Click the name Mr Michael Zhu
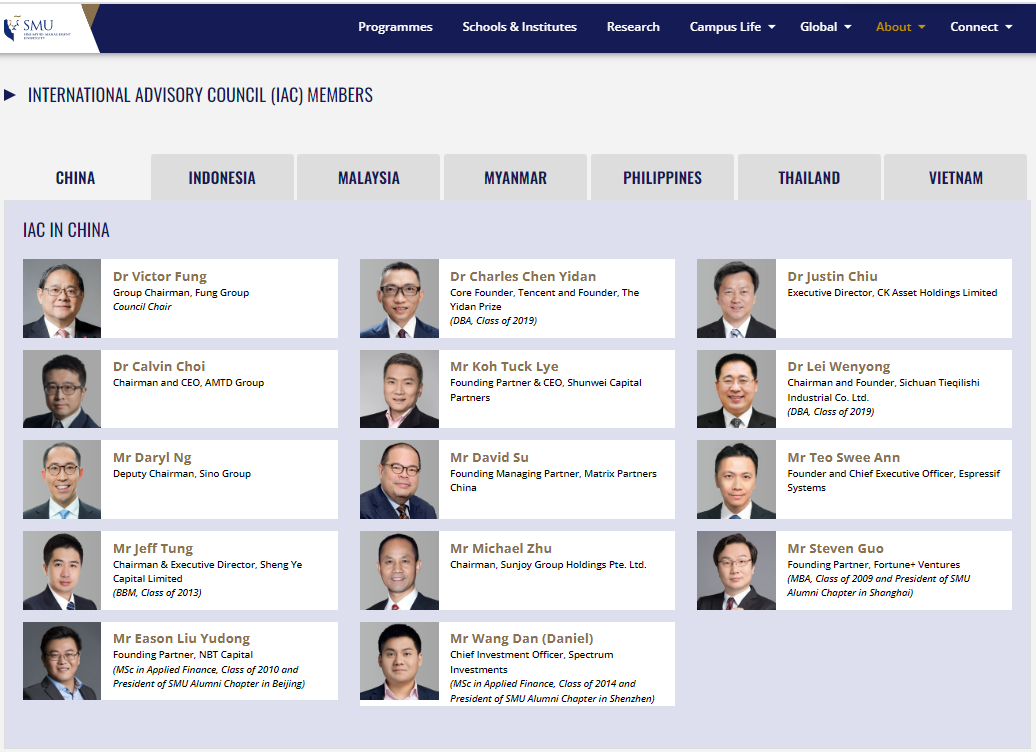Viewport: 1036px width, 752px height. 501,548
